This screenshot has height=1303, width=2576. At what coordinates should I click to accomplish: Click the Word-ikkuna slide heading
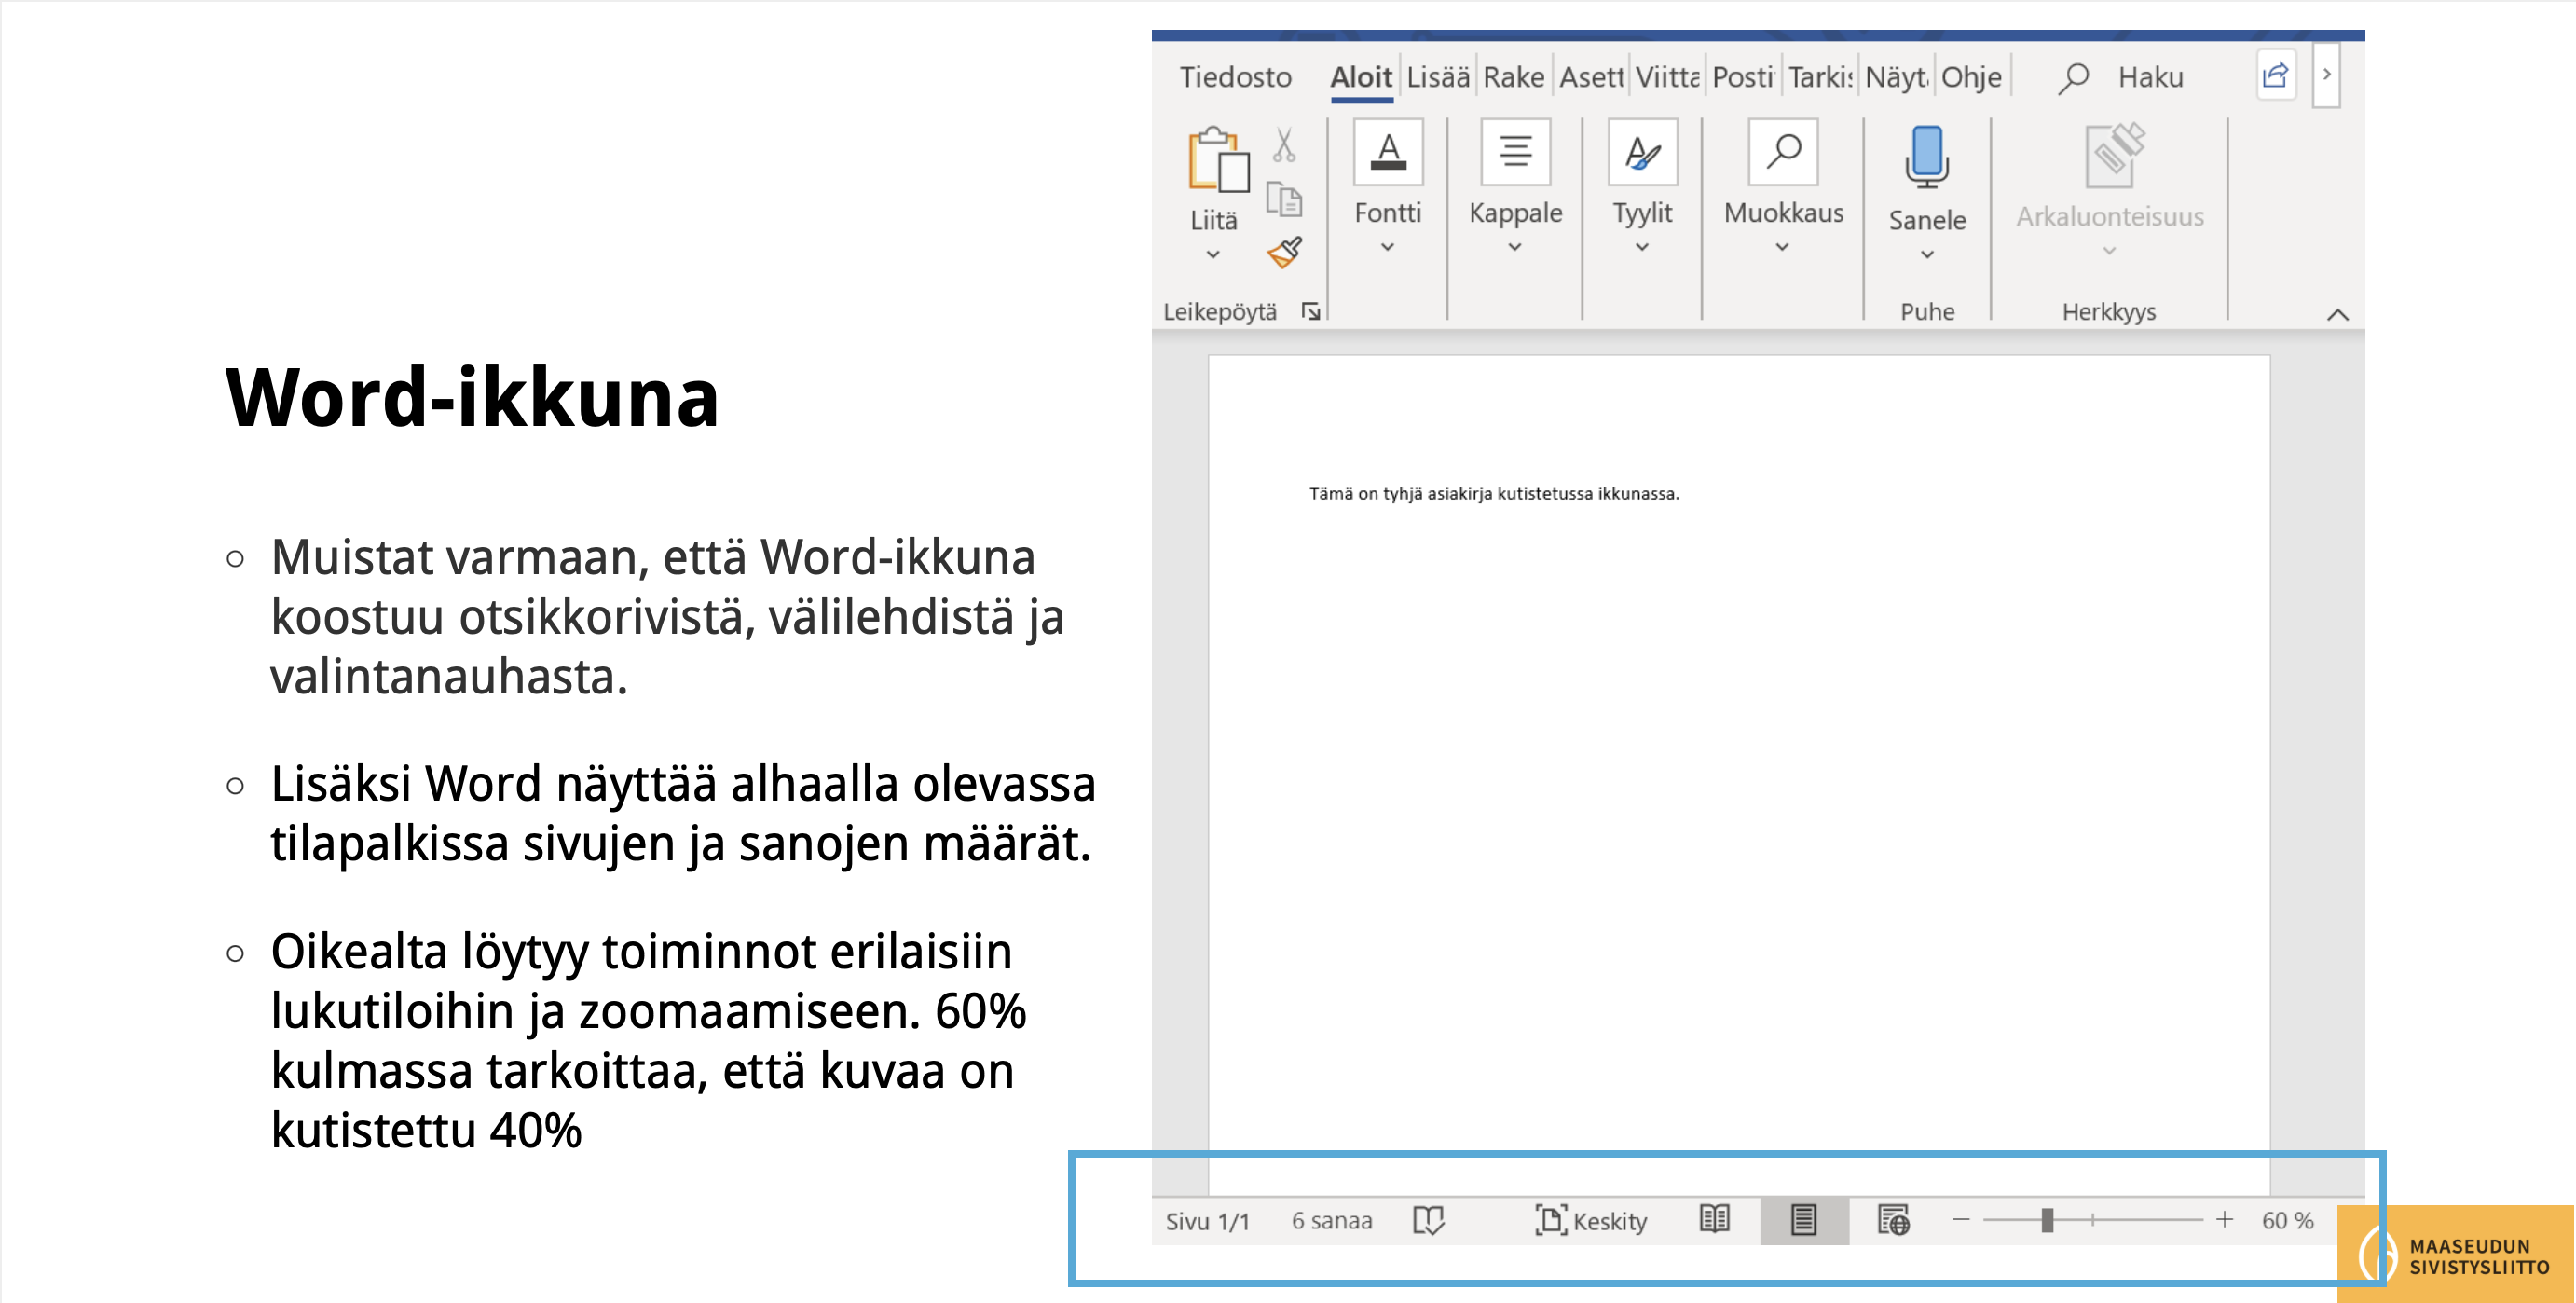point(472,397)
